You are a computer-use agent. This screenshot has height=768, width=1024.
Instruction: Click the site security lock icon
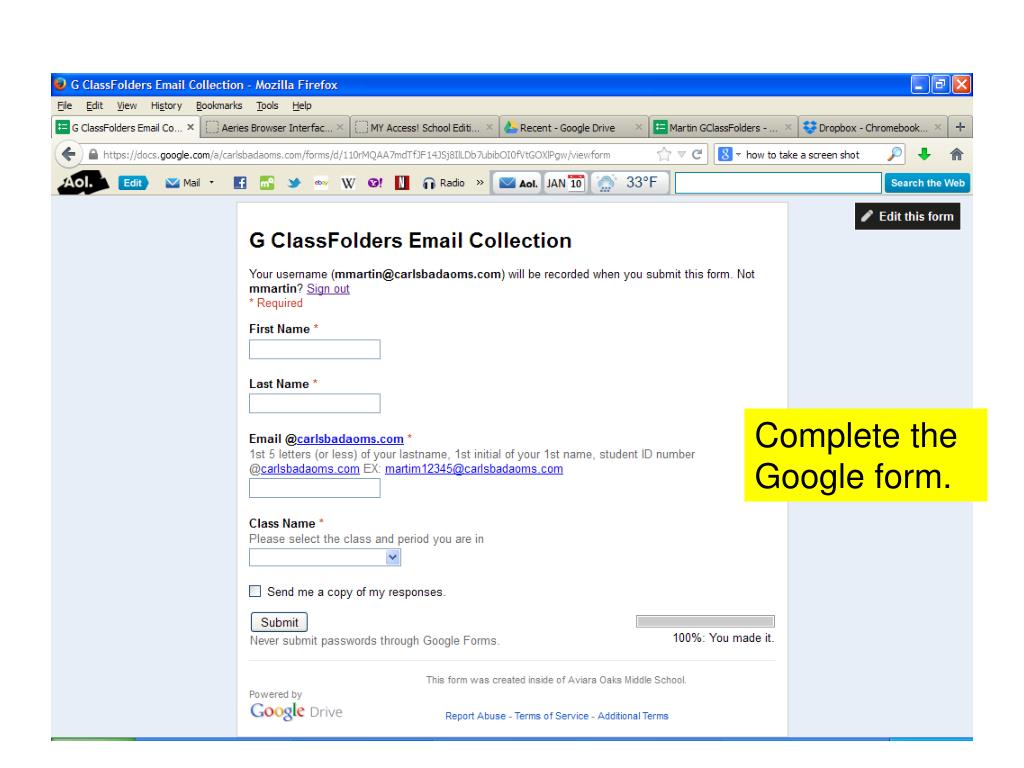click(93, 155)
